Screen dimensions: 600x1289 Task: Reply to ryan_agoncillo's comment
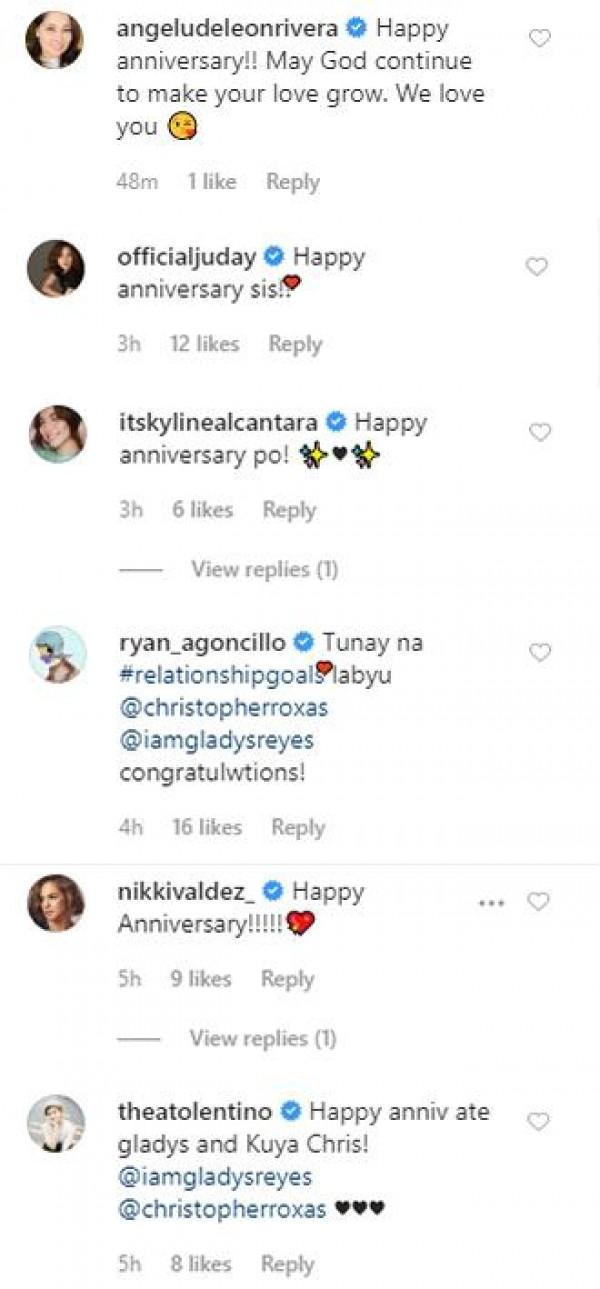click(x=298, y=828)
